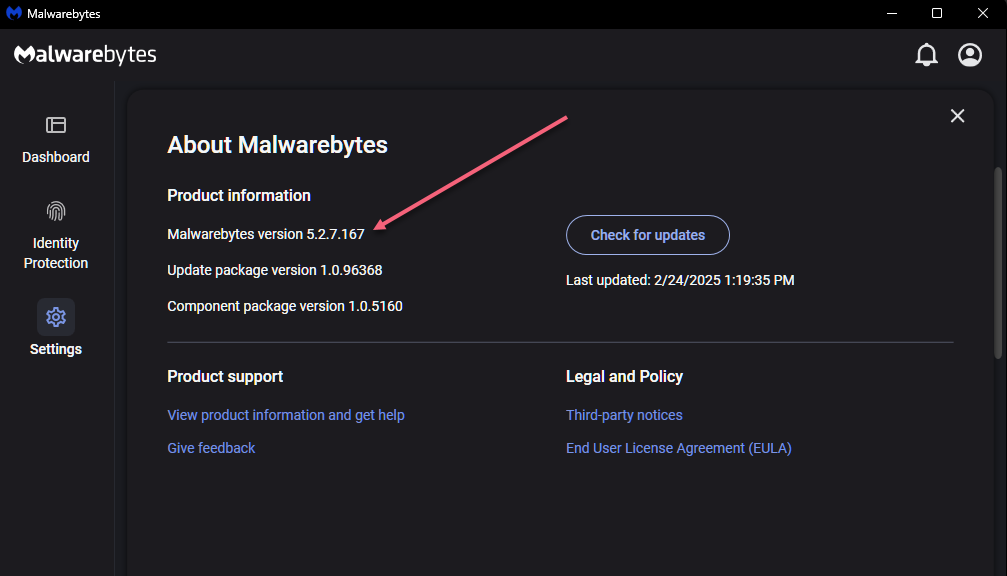Viewport: 1007px width, 576px height.
Task: Click the vertical scrollbar thumb
Action: [x=997, y=263]
